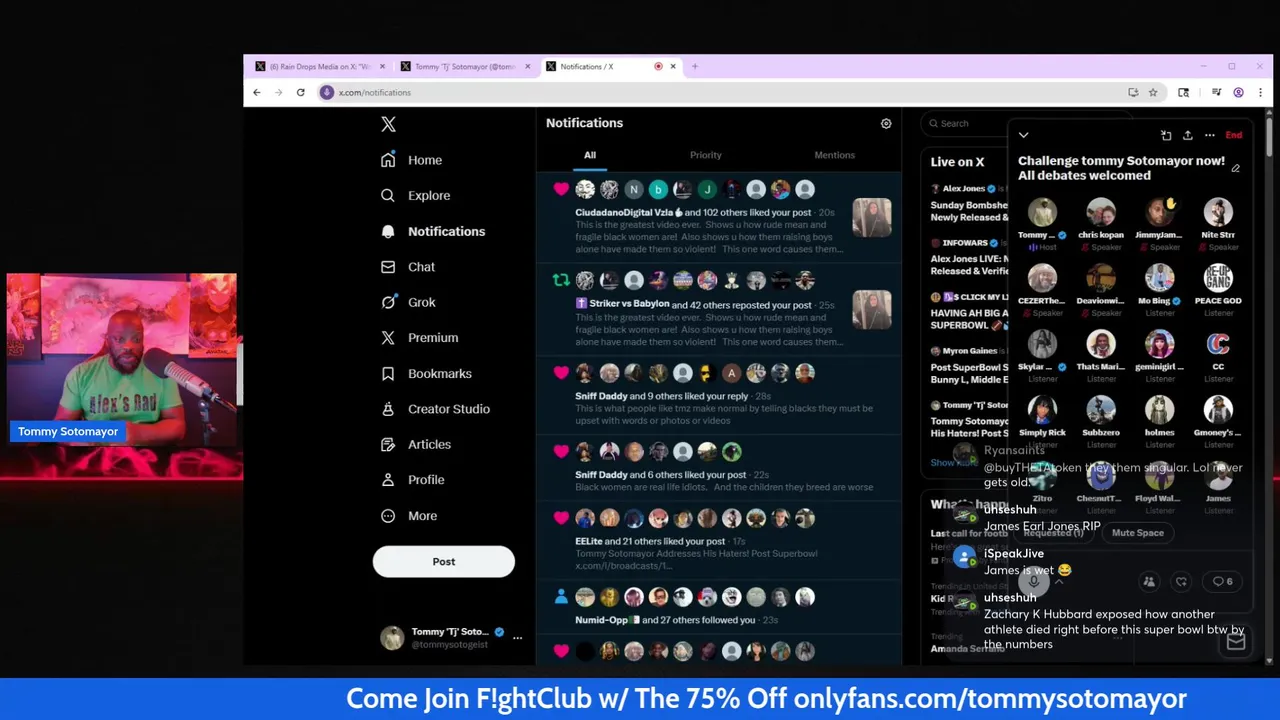Open notification settings gear icon
This screenshot has width=1280, height=720.
tap(886, 123)
